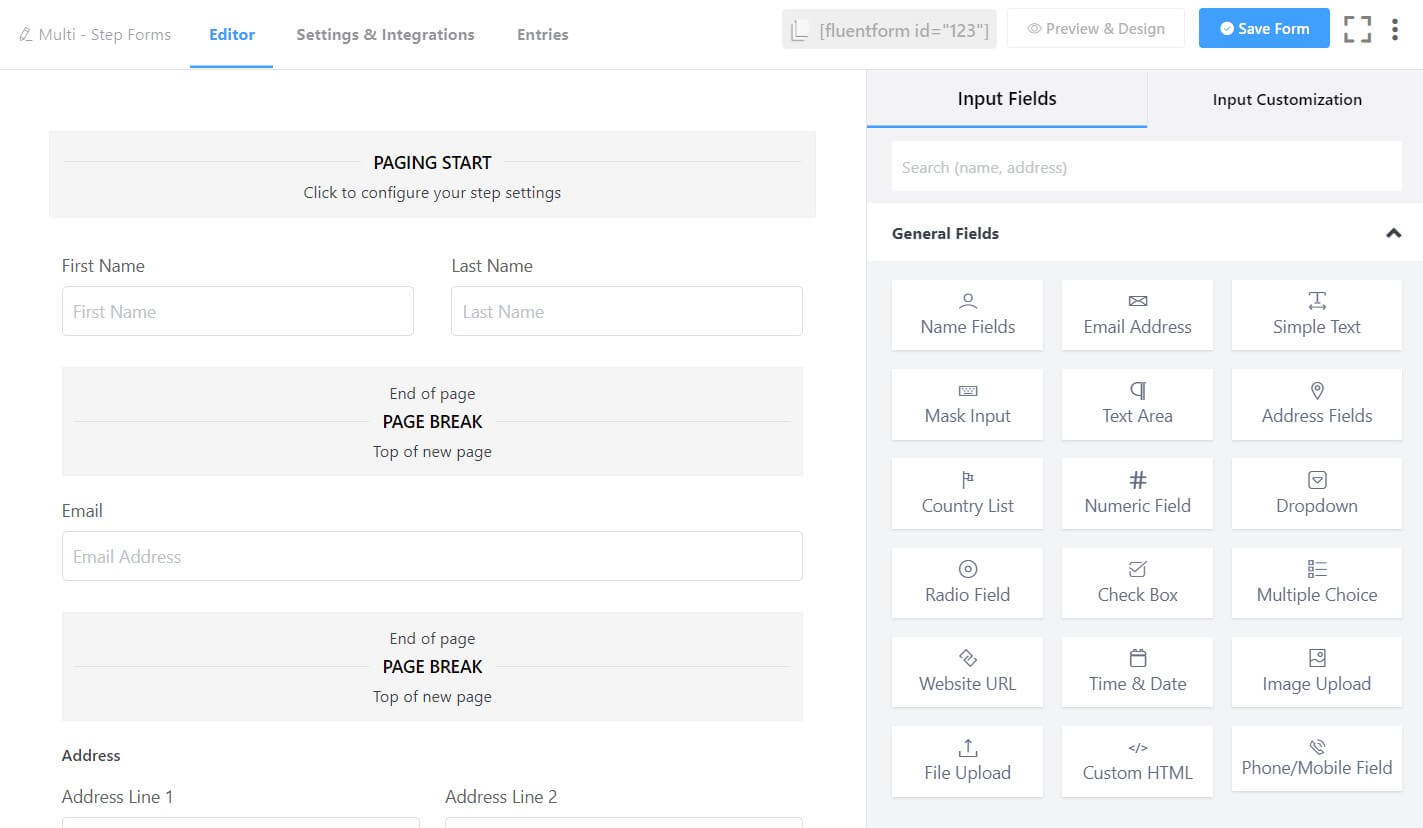The height and width of the screenshot is (828, 1423).
Task: Add the Email Address field
Action: pos(1137,314)
